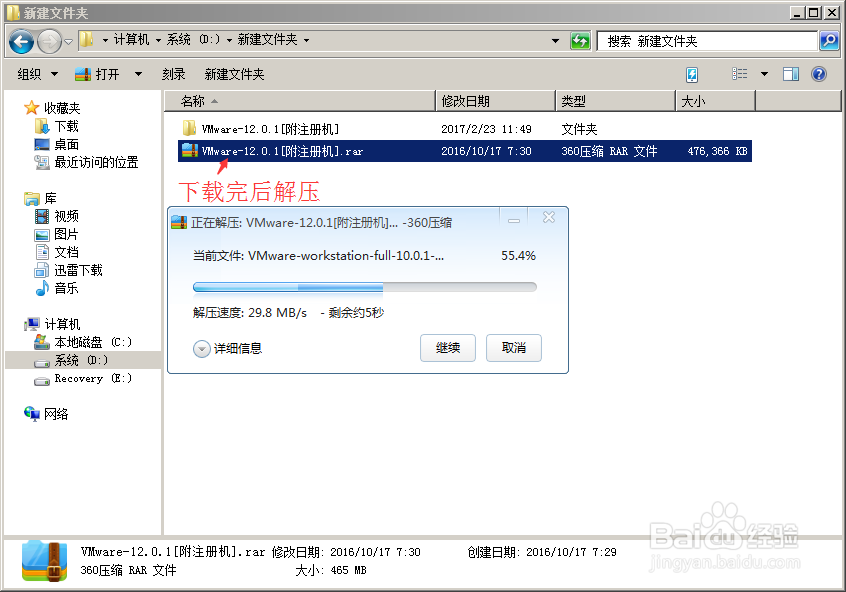
Task: Click the folder icon of VMware-12.0.1[附注册机]
Action: pos(188,130)
